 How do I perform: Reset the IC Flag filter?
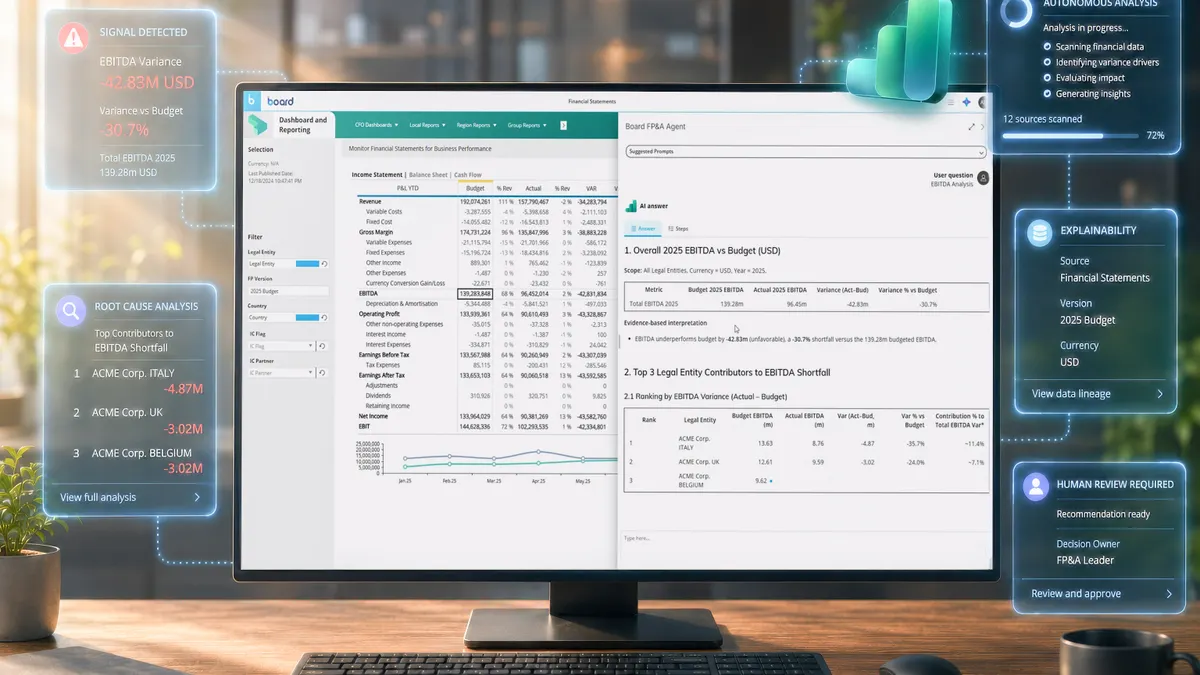[323, 346]
